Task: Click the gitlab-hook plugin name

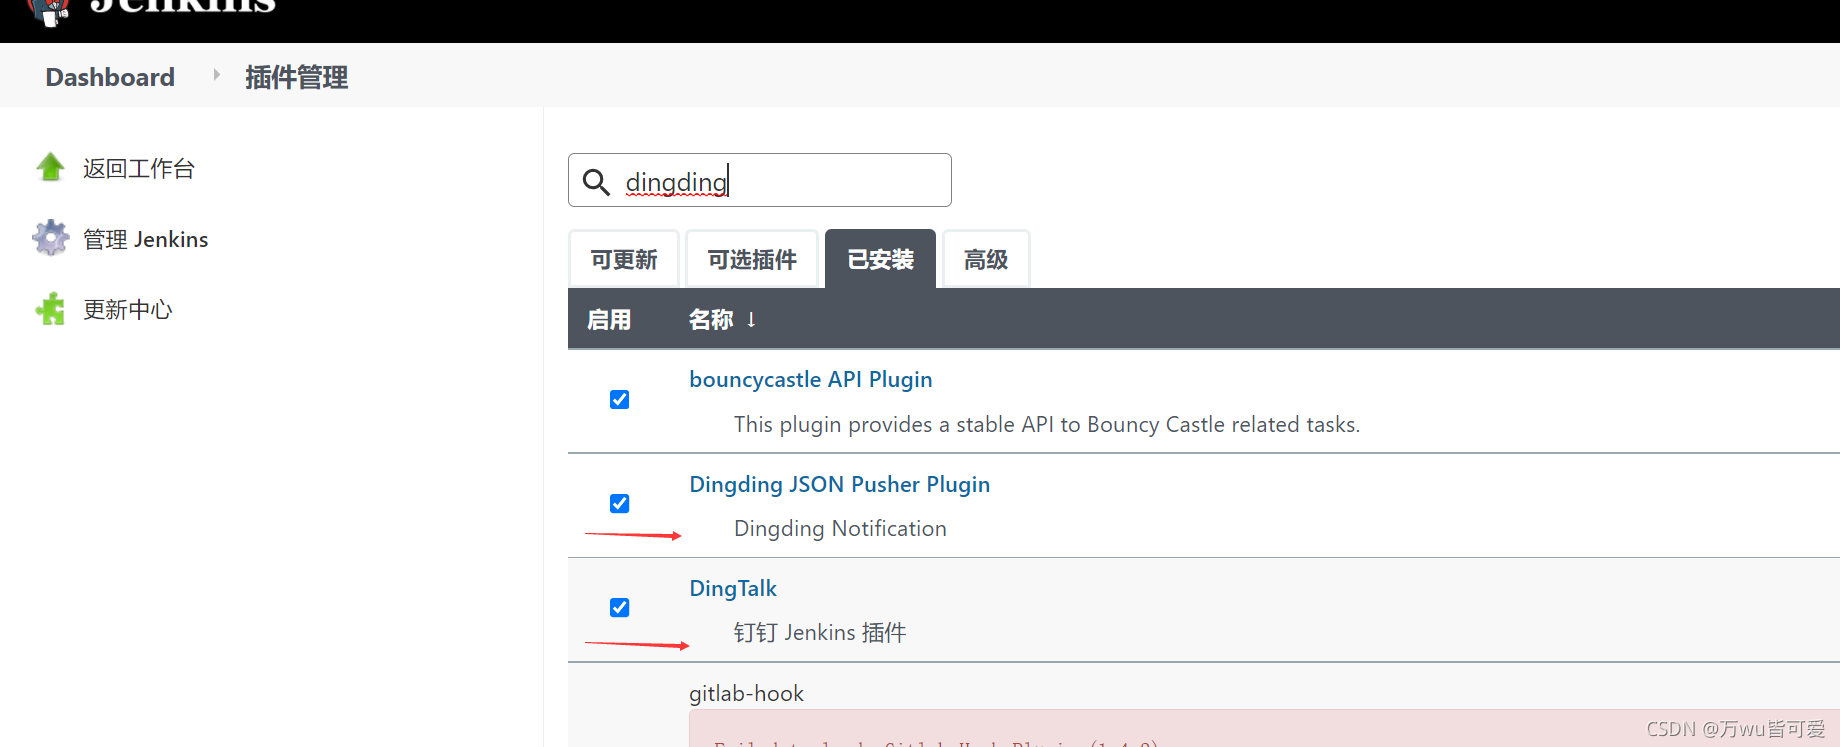Action: click(x=746, y=693)
